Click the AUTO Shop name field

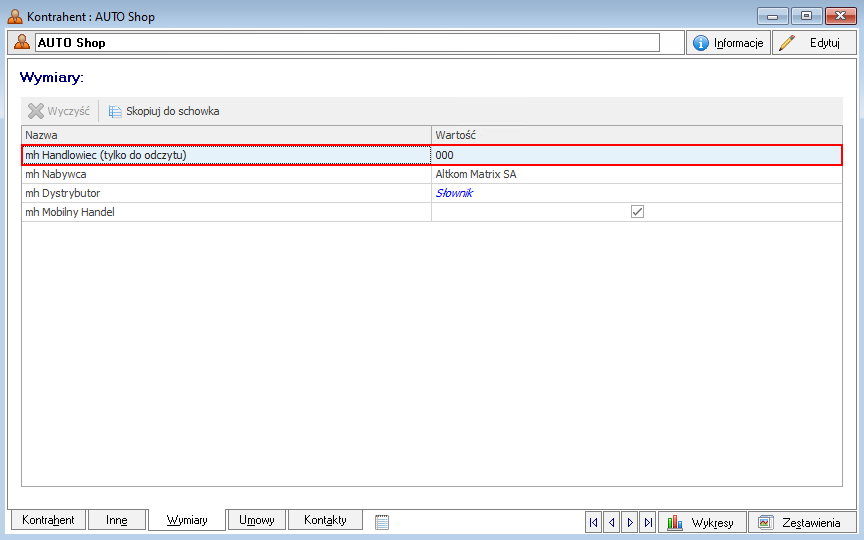[x=346, y=43]
